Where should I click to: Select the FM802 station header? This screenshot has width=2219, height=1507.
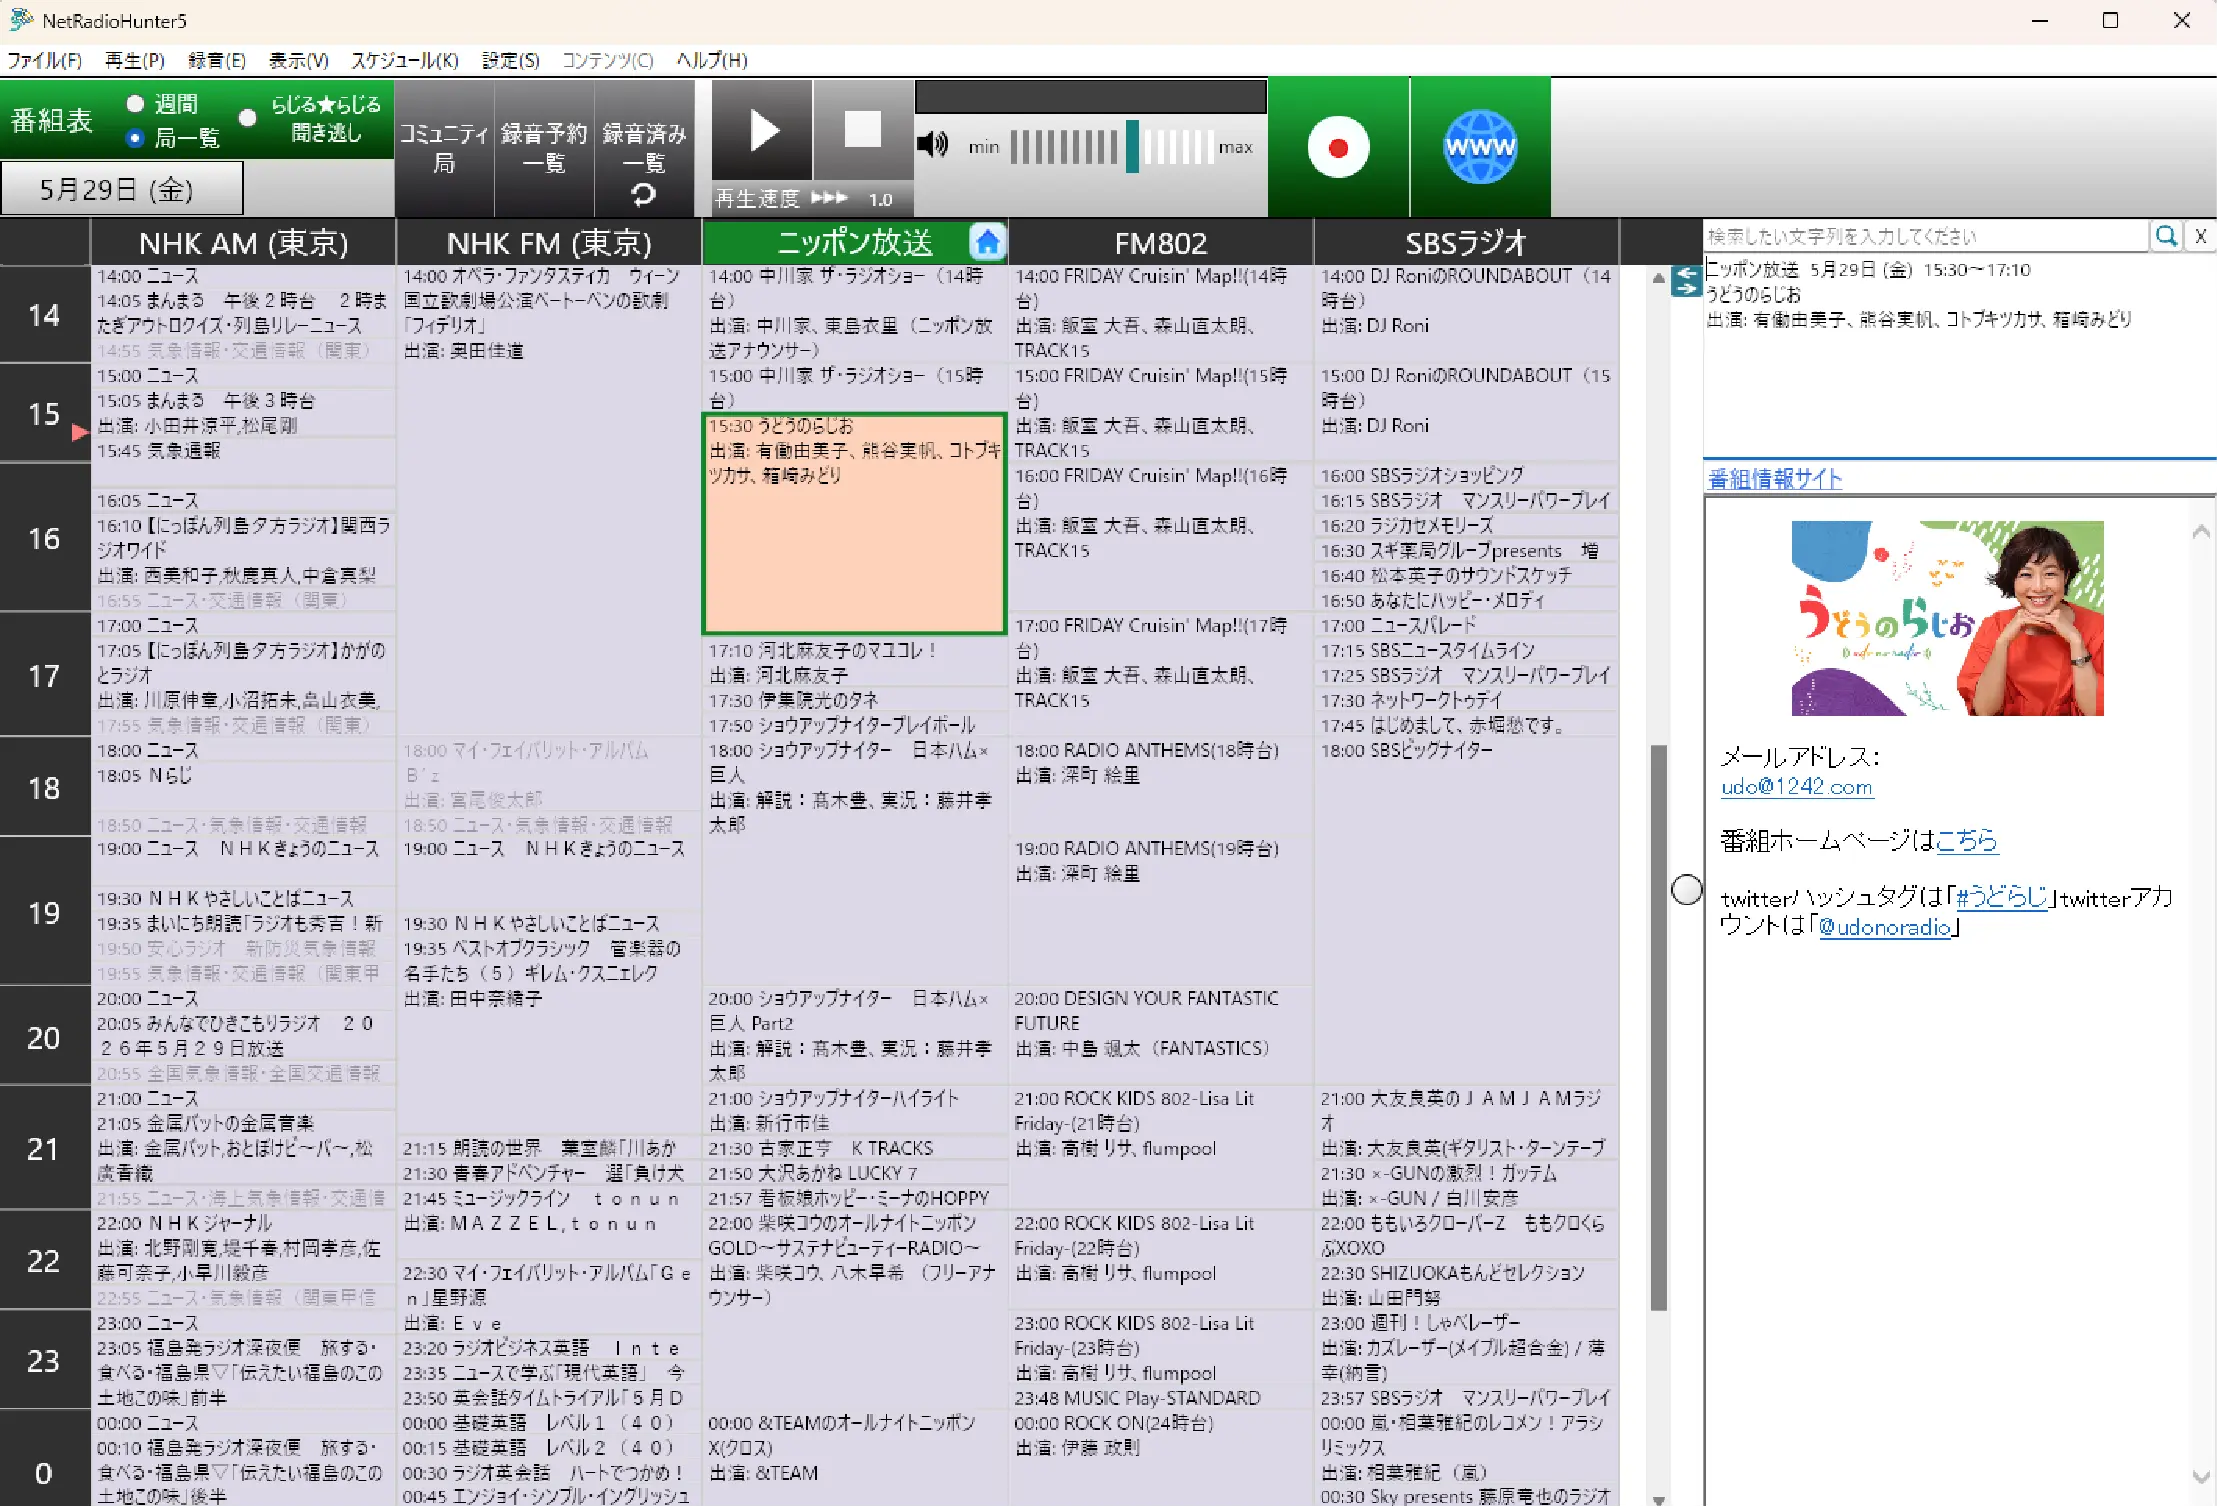pyautogui.click(x=1160, y=242)
